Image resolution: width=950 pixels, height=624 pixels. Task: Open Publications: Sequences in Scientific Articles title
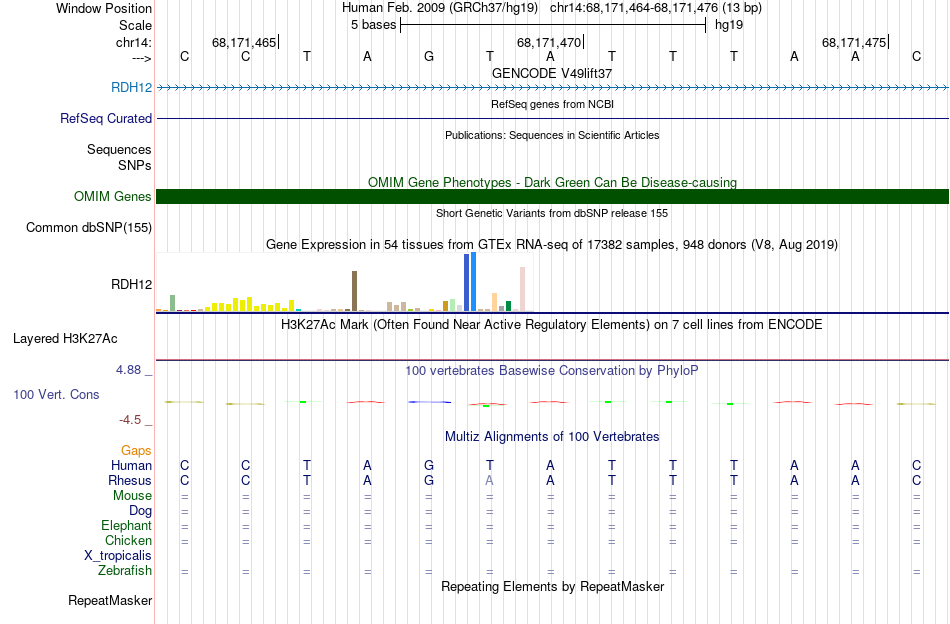point(552,135)
